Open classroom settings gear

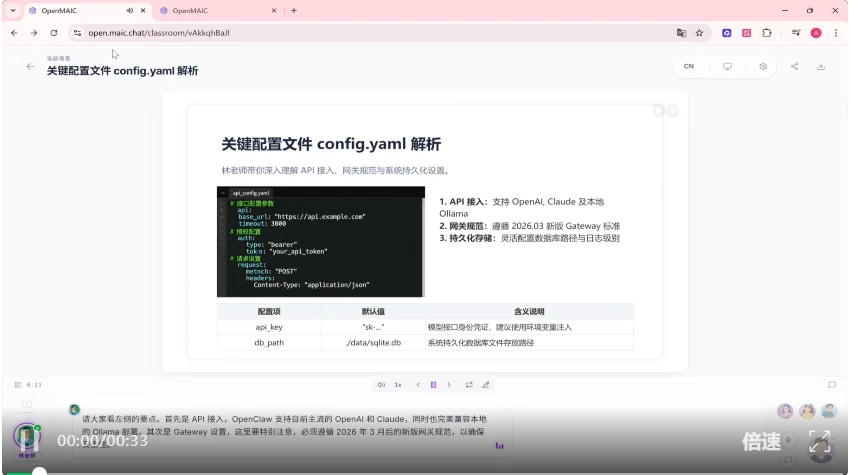pos(763,66)
